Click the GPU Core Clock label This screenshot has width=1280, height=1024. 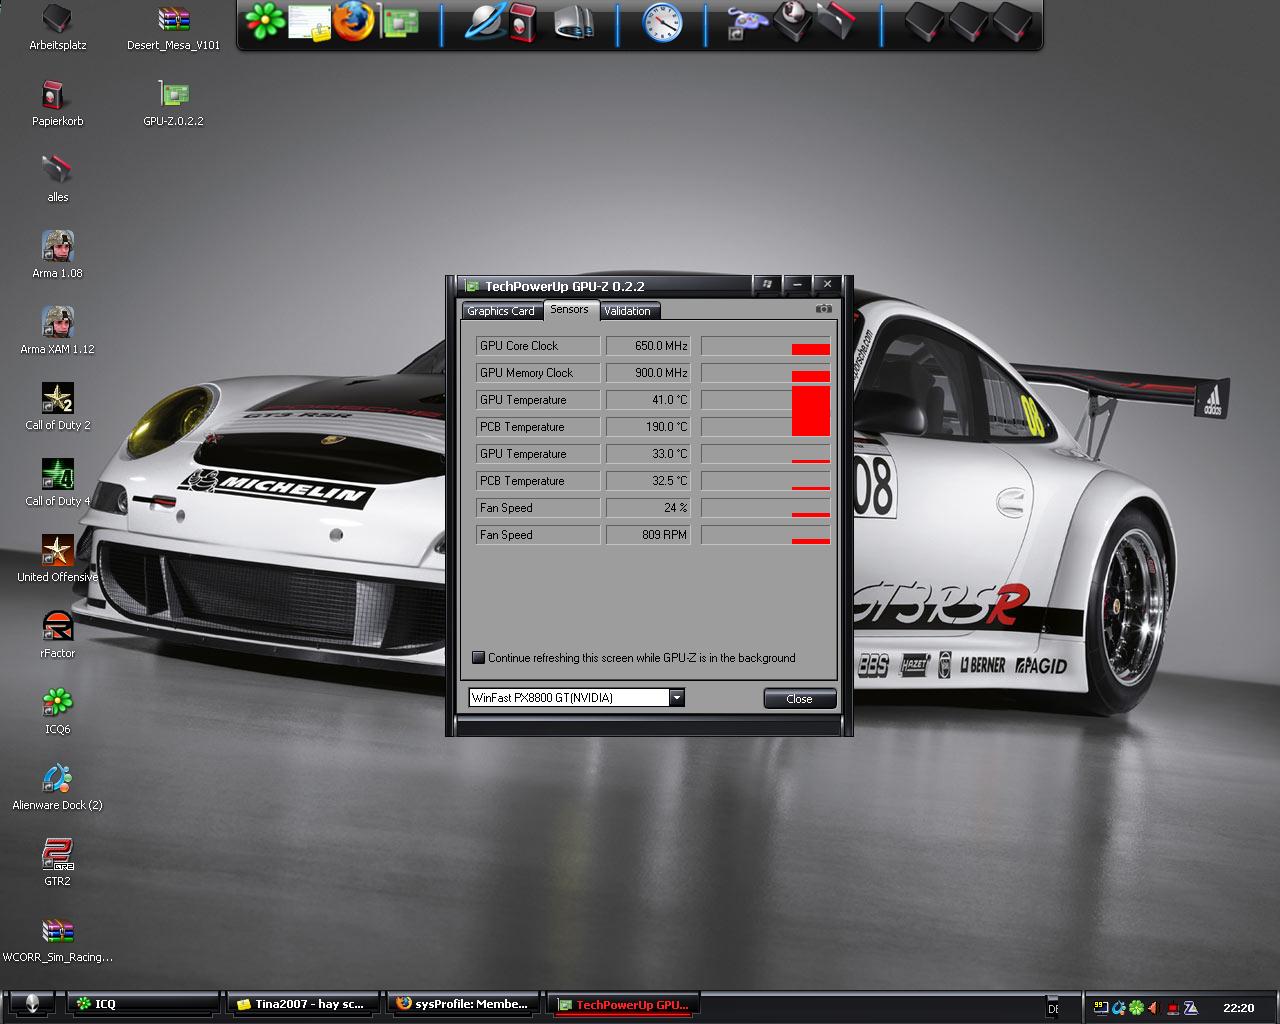538,346
